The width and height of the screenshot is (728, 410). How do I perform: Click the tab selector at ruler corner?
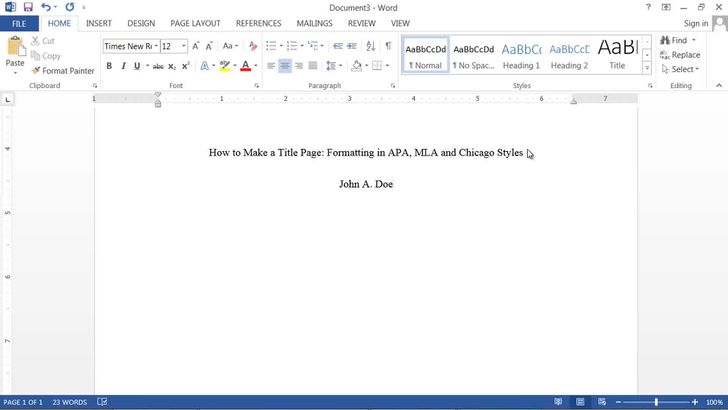[x=7, y=99]
